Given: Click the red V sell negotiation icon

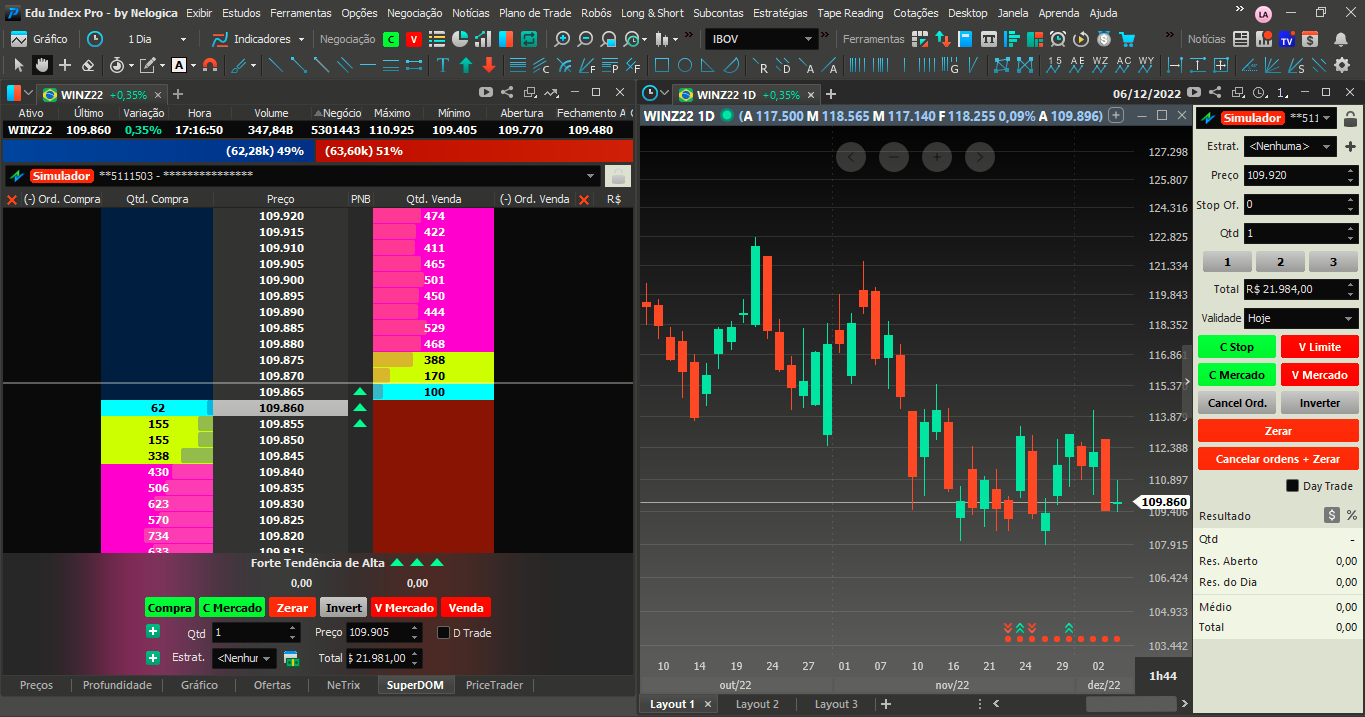Looking at the screenshot, I should (413, 39).
